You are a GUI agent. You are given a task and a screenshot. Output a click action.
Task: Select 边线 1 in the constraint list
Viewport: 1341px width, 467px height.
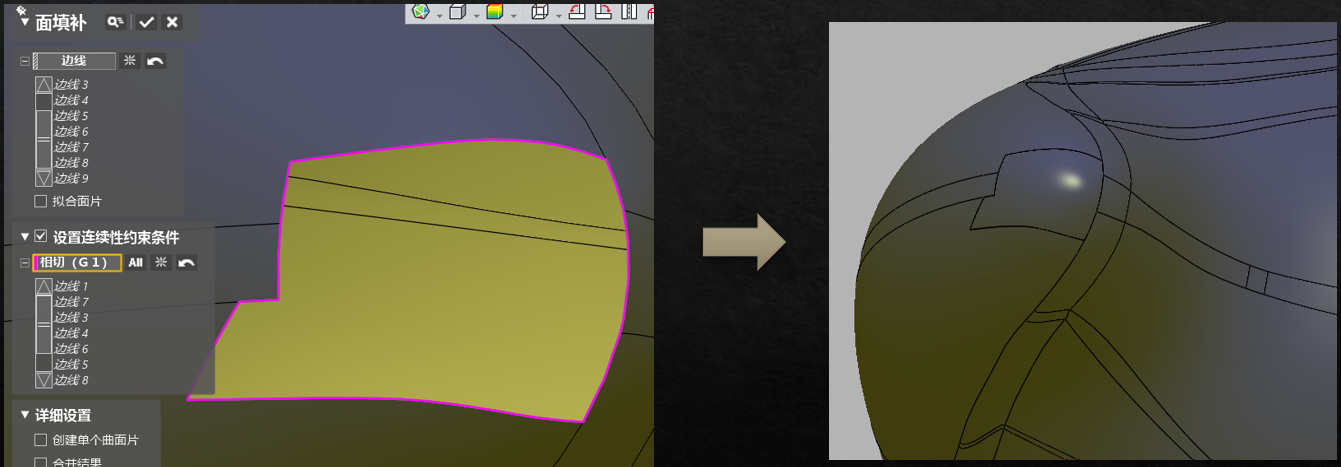point(71,286)
